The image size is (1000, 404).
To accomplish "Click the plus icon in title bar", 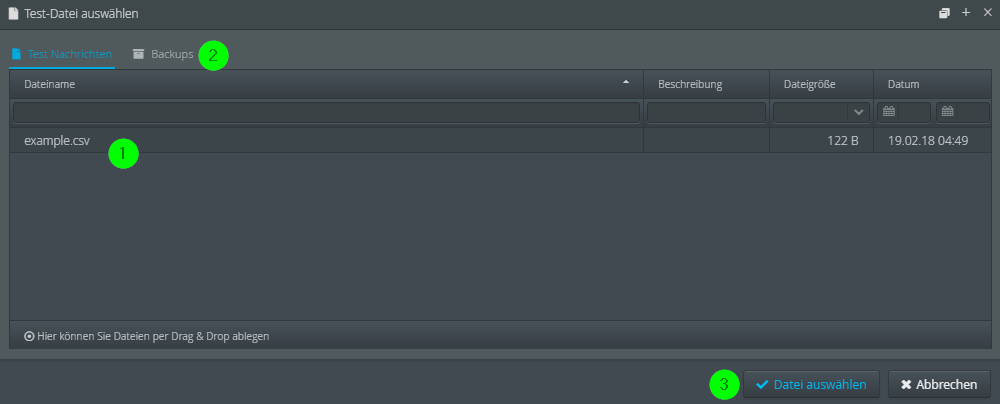I will click(966, 12).
